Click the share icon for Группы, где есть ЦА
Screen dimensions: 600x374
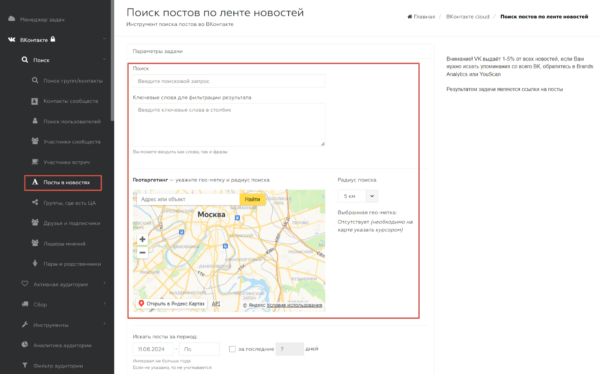pos(35,203)
